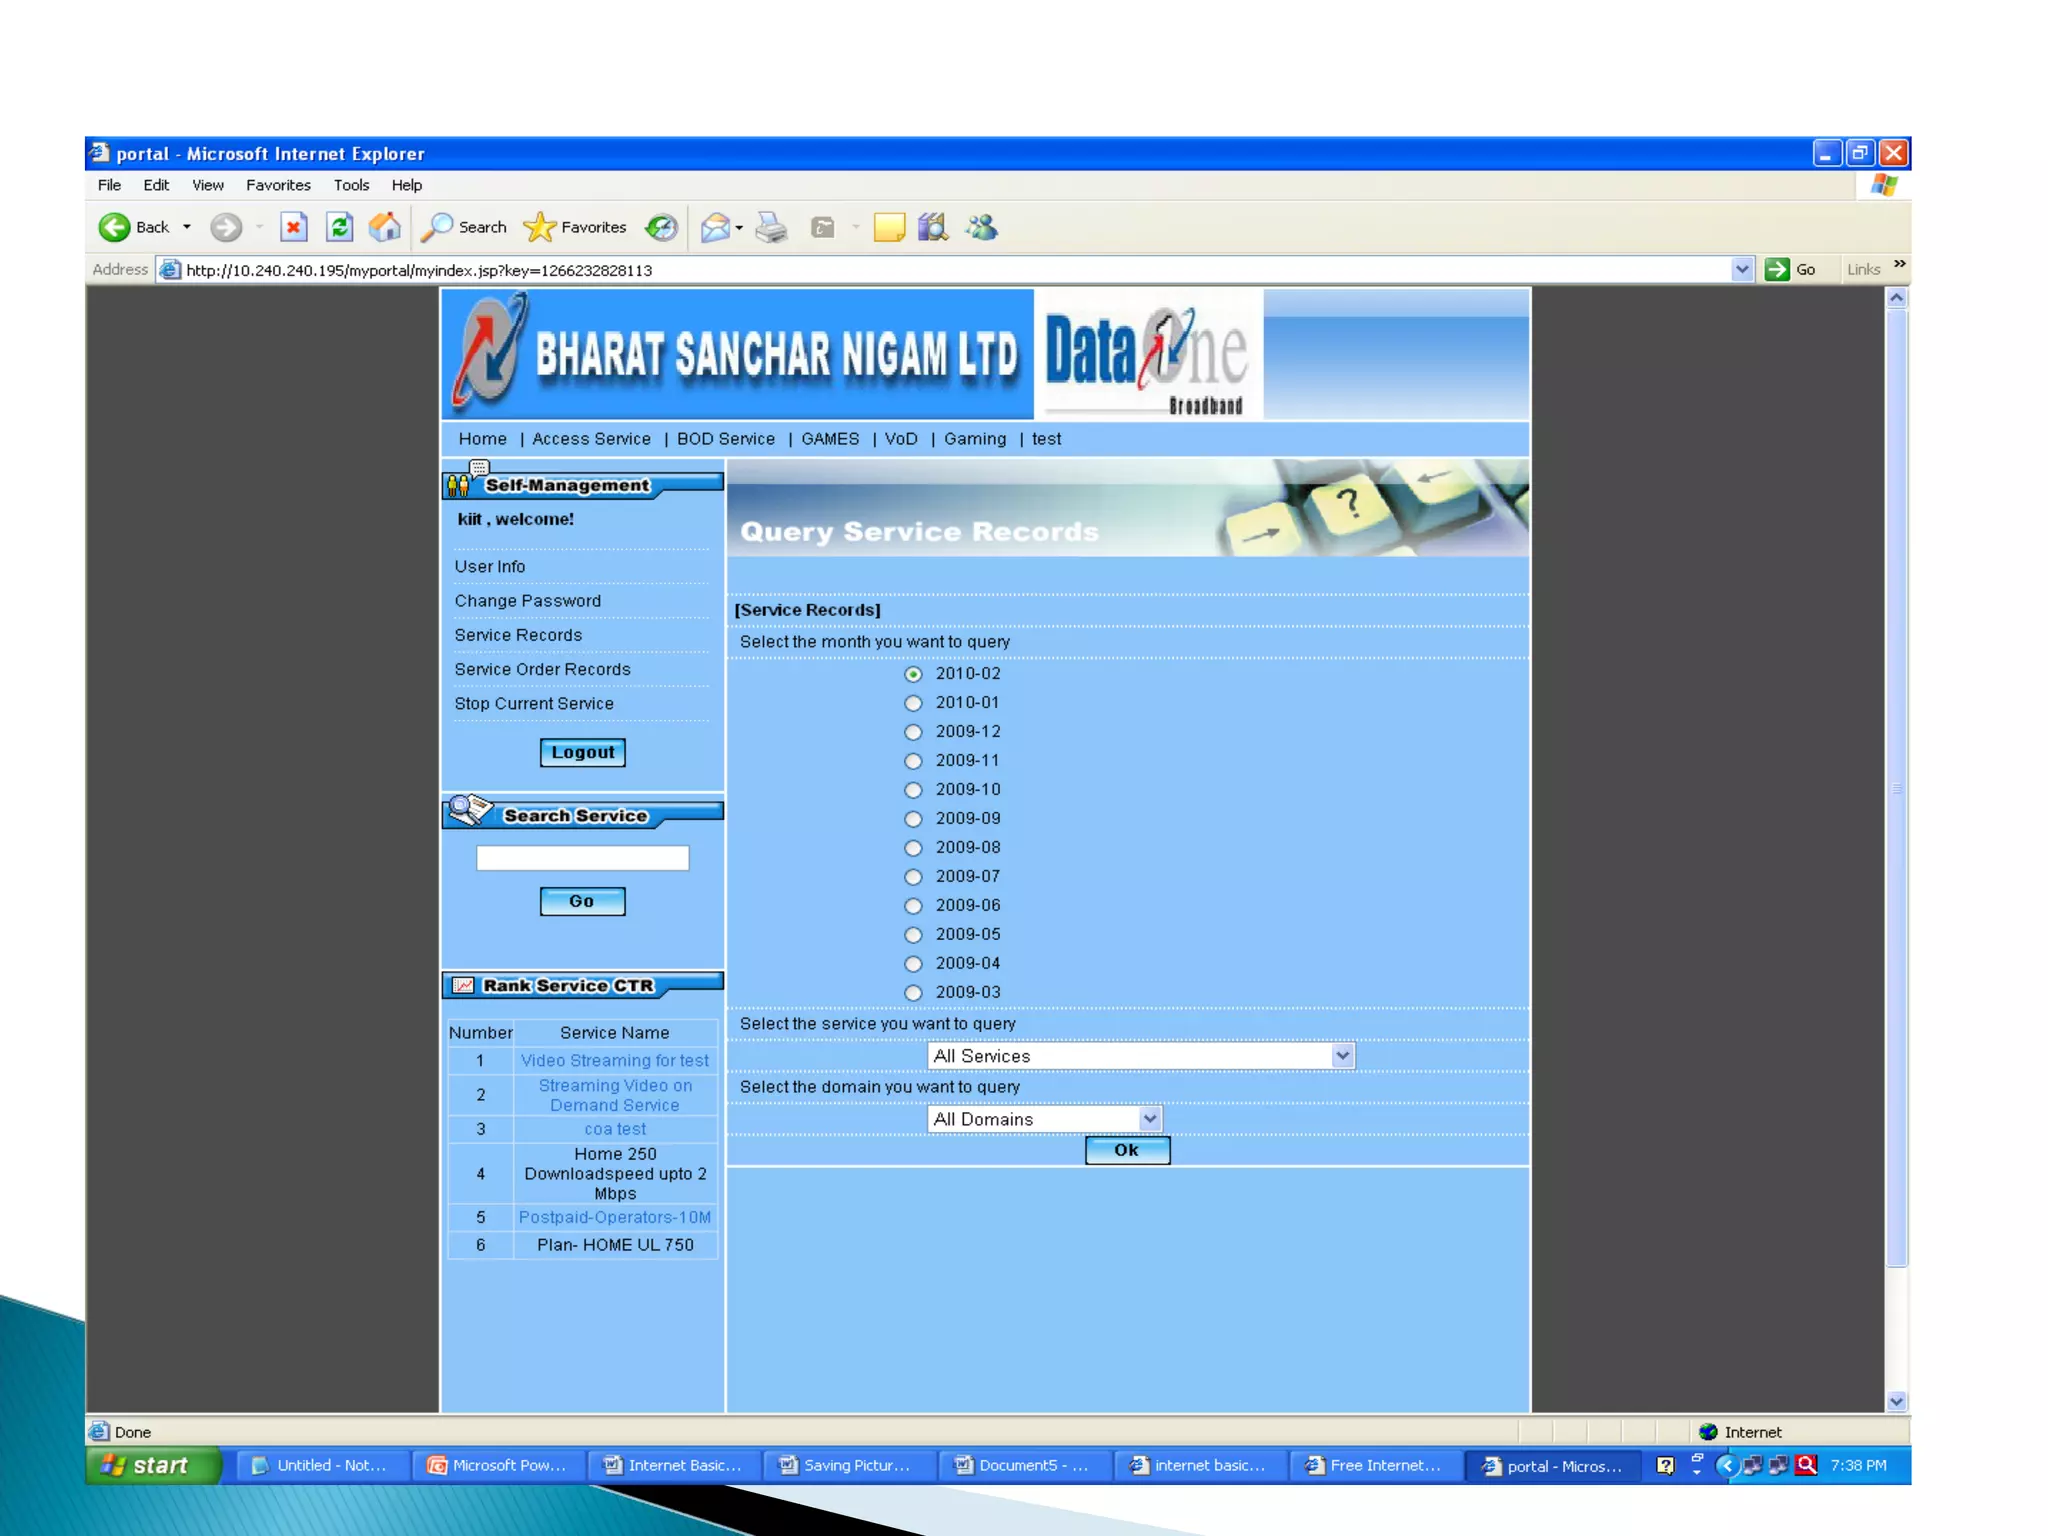
Task: Open BOD Service navigation tab
Action: click(725, 439)
